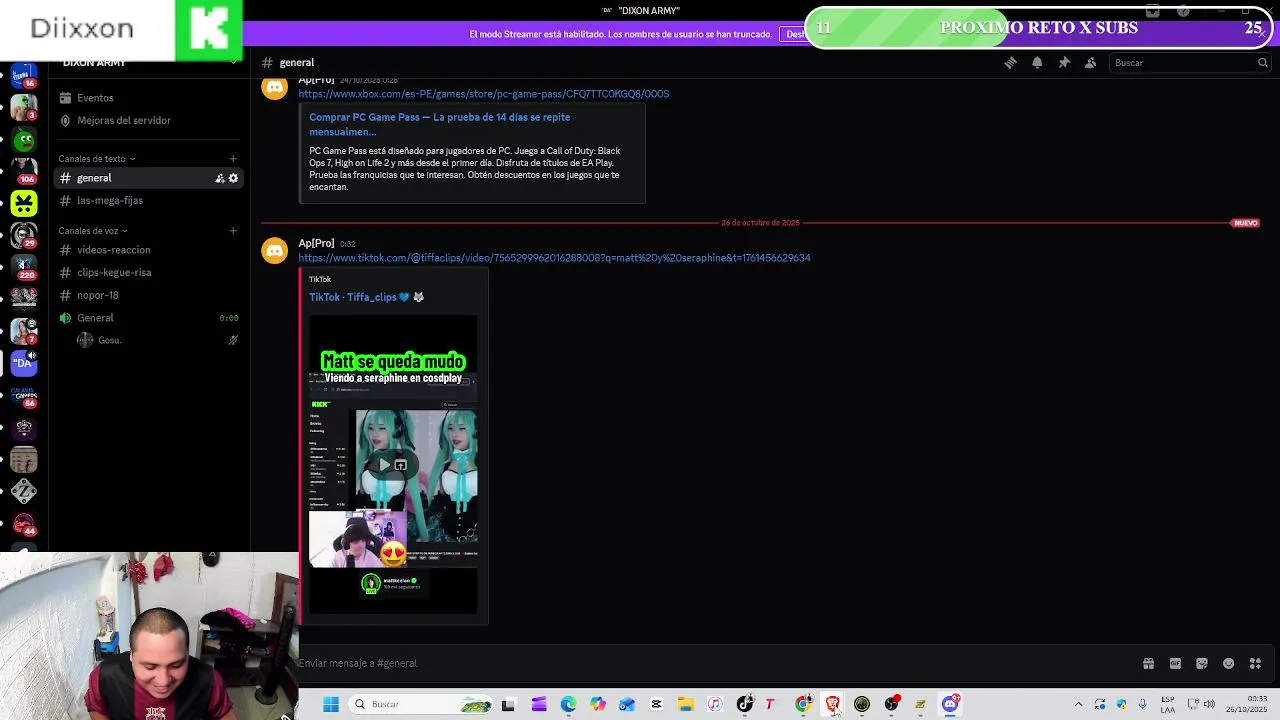Open Discord from the taskbar
The height and width of the screenshot is (720, 1280).
tap(950, 704)
